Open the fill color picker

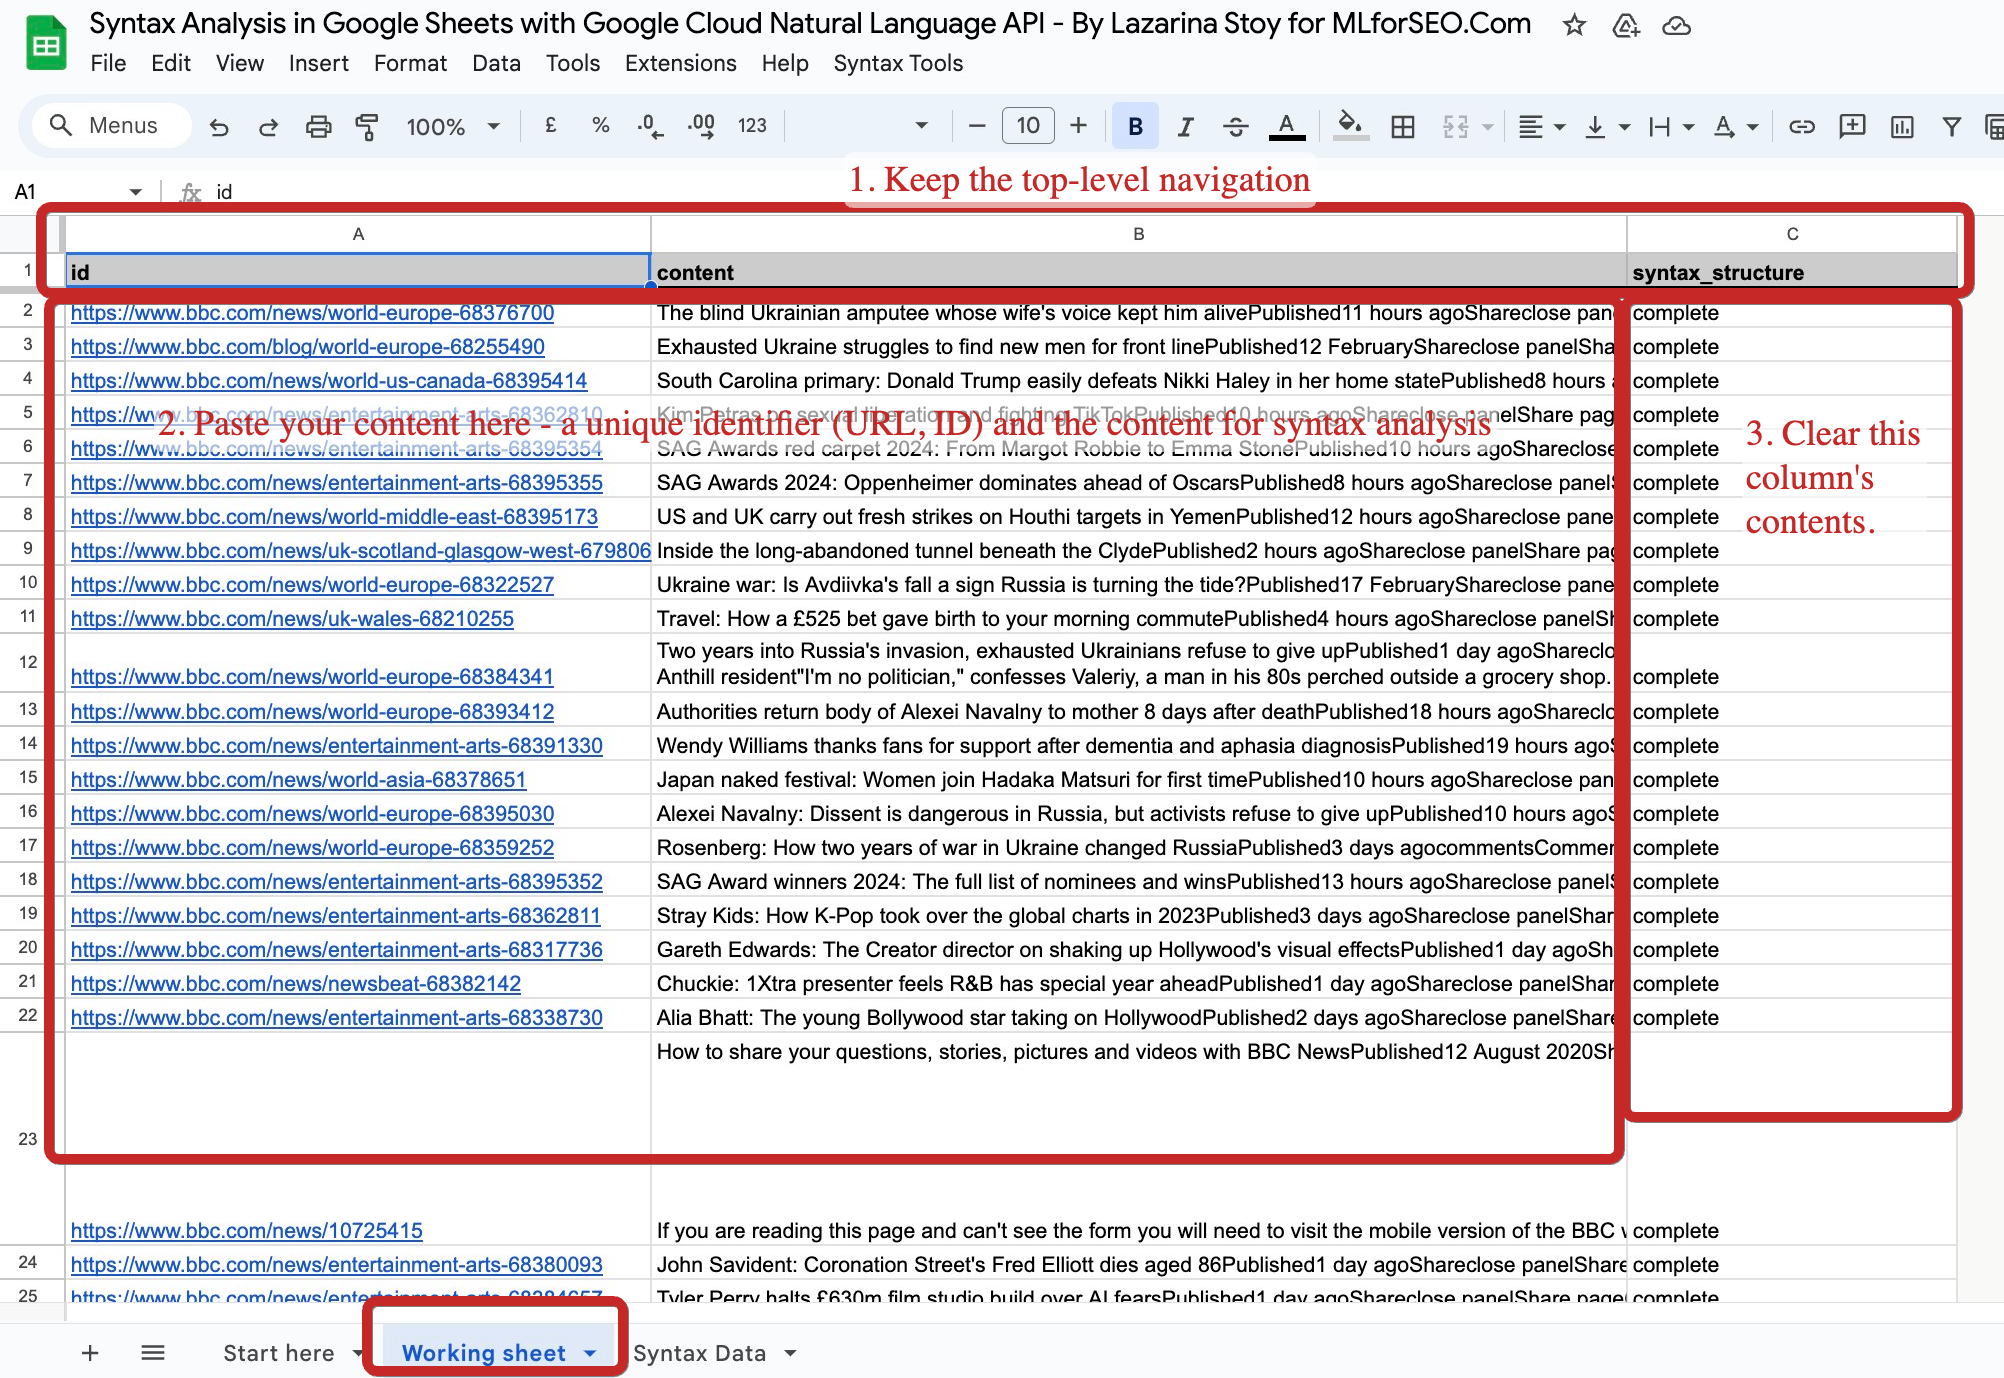(1351, 127)
